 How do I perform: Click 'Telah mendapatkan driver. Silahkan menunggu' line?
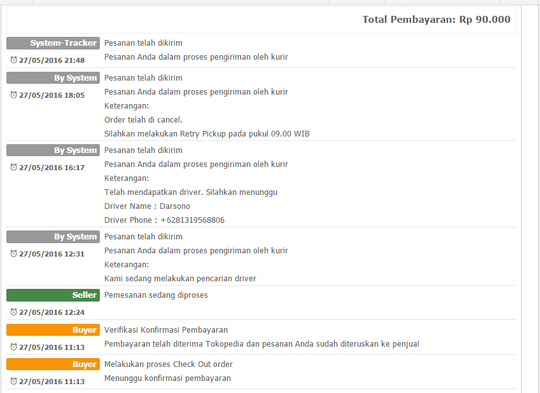click(x=191, y=192)
